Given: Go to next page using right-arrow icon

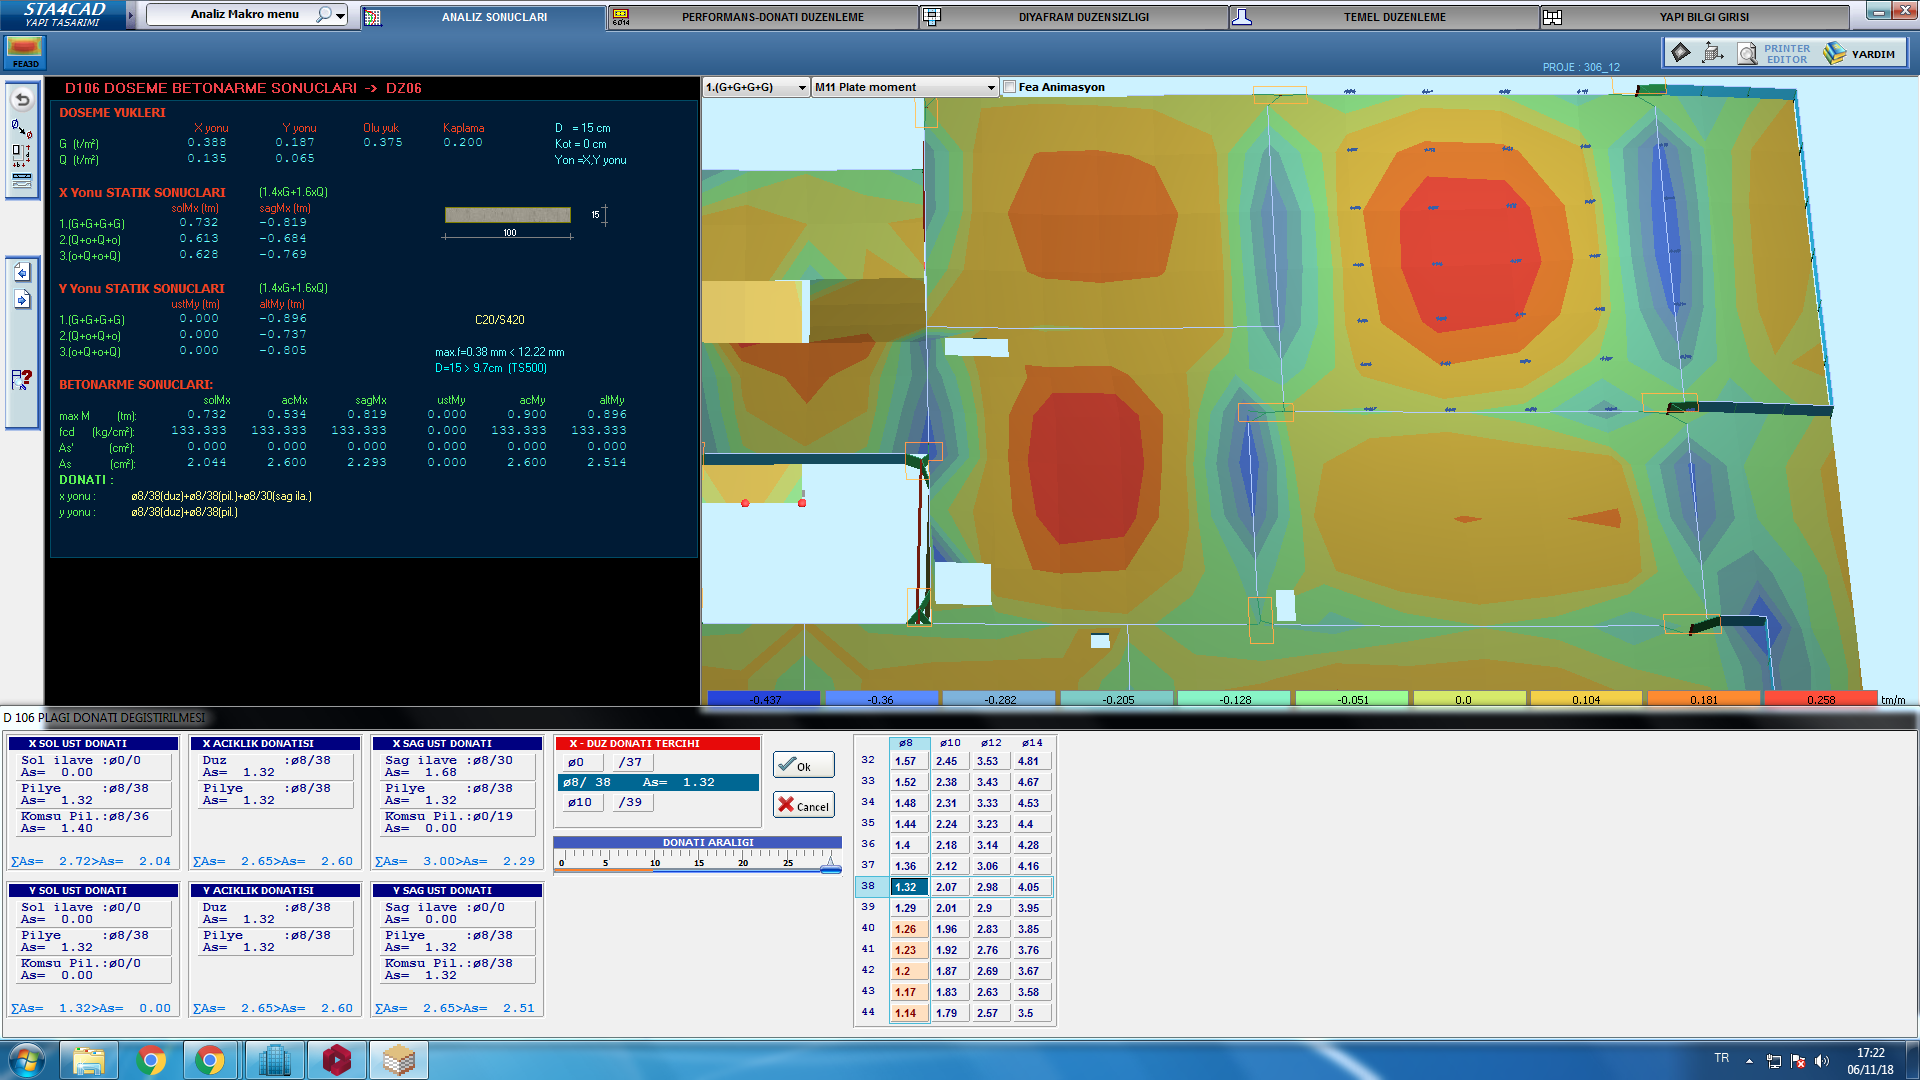Looking at the screenshot, I should [22, 299].
